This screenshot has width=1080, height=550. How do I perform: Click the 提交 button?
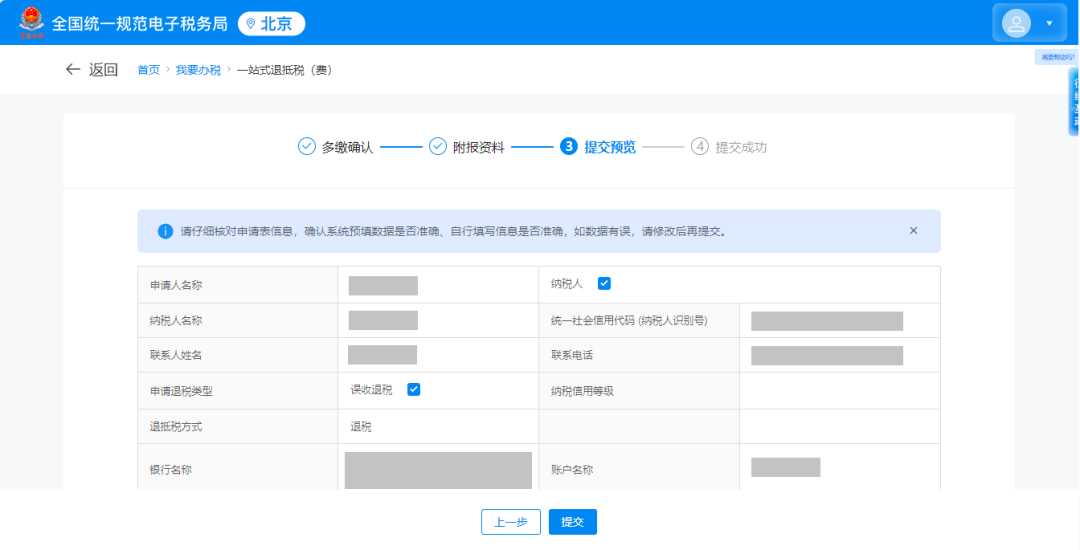(x=572, y=522)
